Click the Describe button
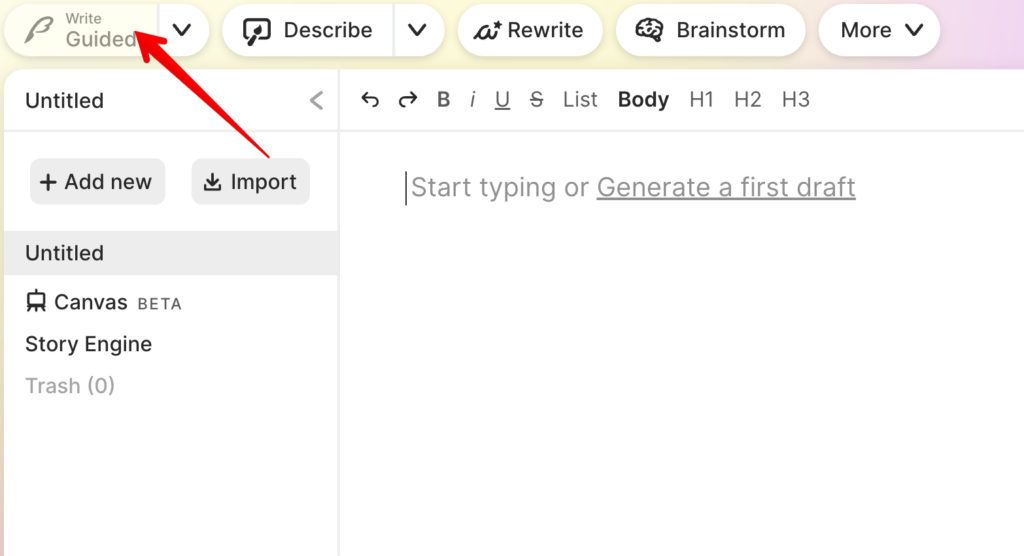The height and width of the screenshot is (556, 1024). (308, 30)
